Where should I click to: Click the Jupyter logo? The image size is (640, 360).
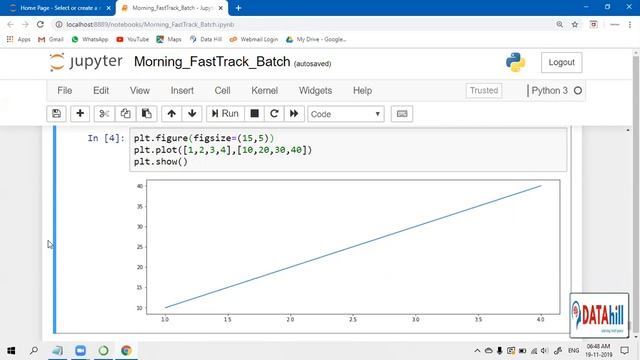coord(86,62)
